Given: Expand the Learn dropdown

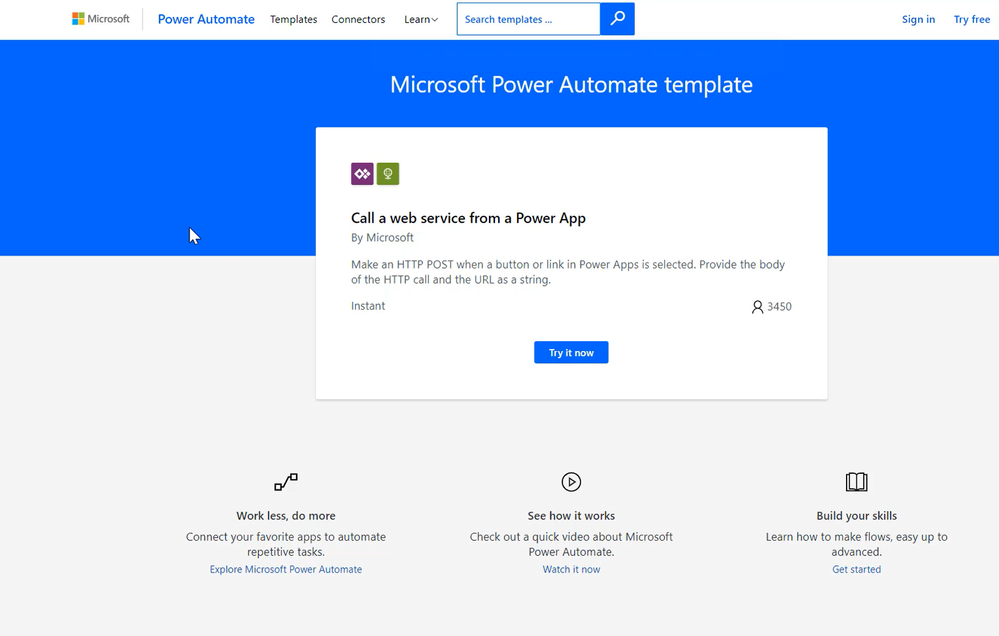Looking at the screenshot, I should pos(420,19).
